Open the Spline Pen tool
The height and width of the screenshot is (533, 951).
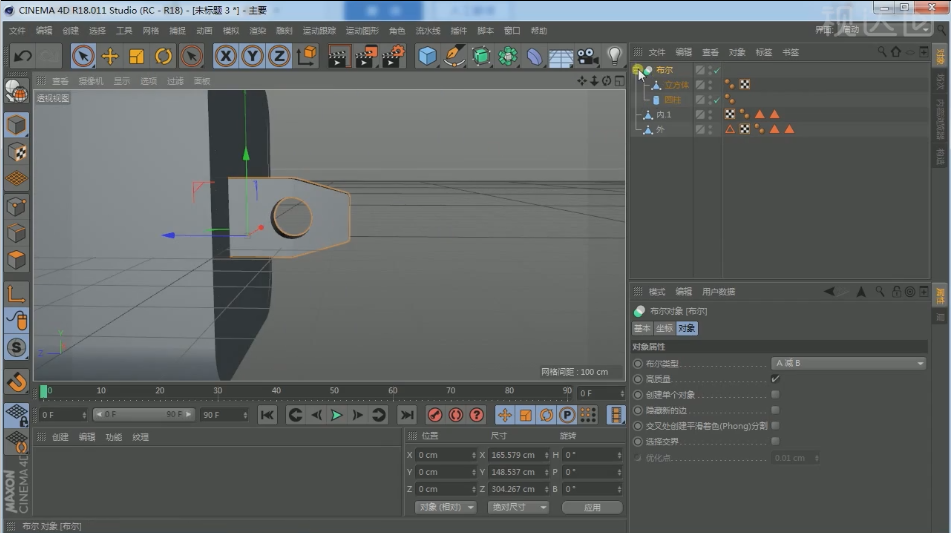[x=454, y=56]
